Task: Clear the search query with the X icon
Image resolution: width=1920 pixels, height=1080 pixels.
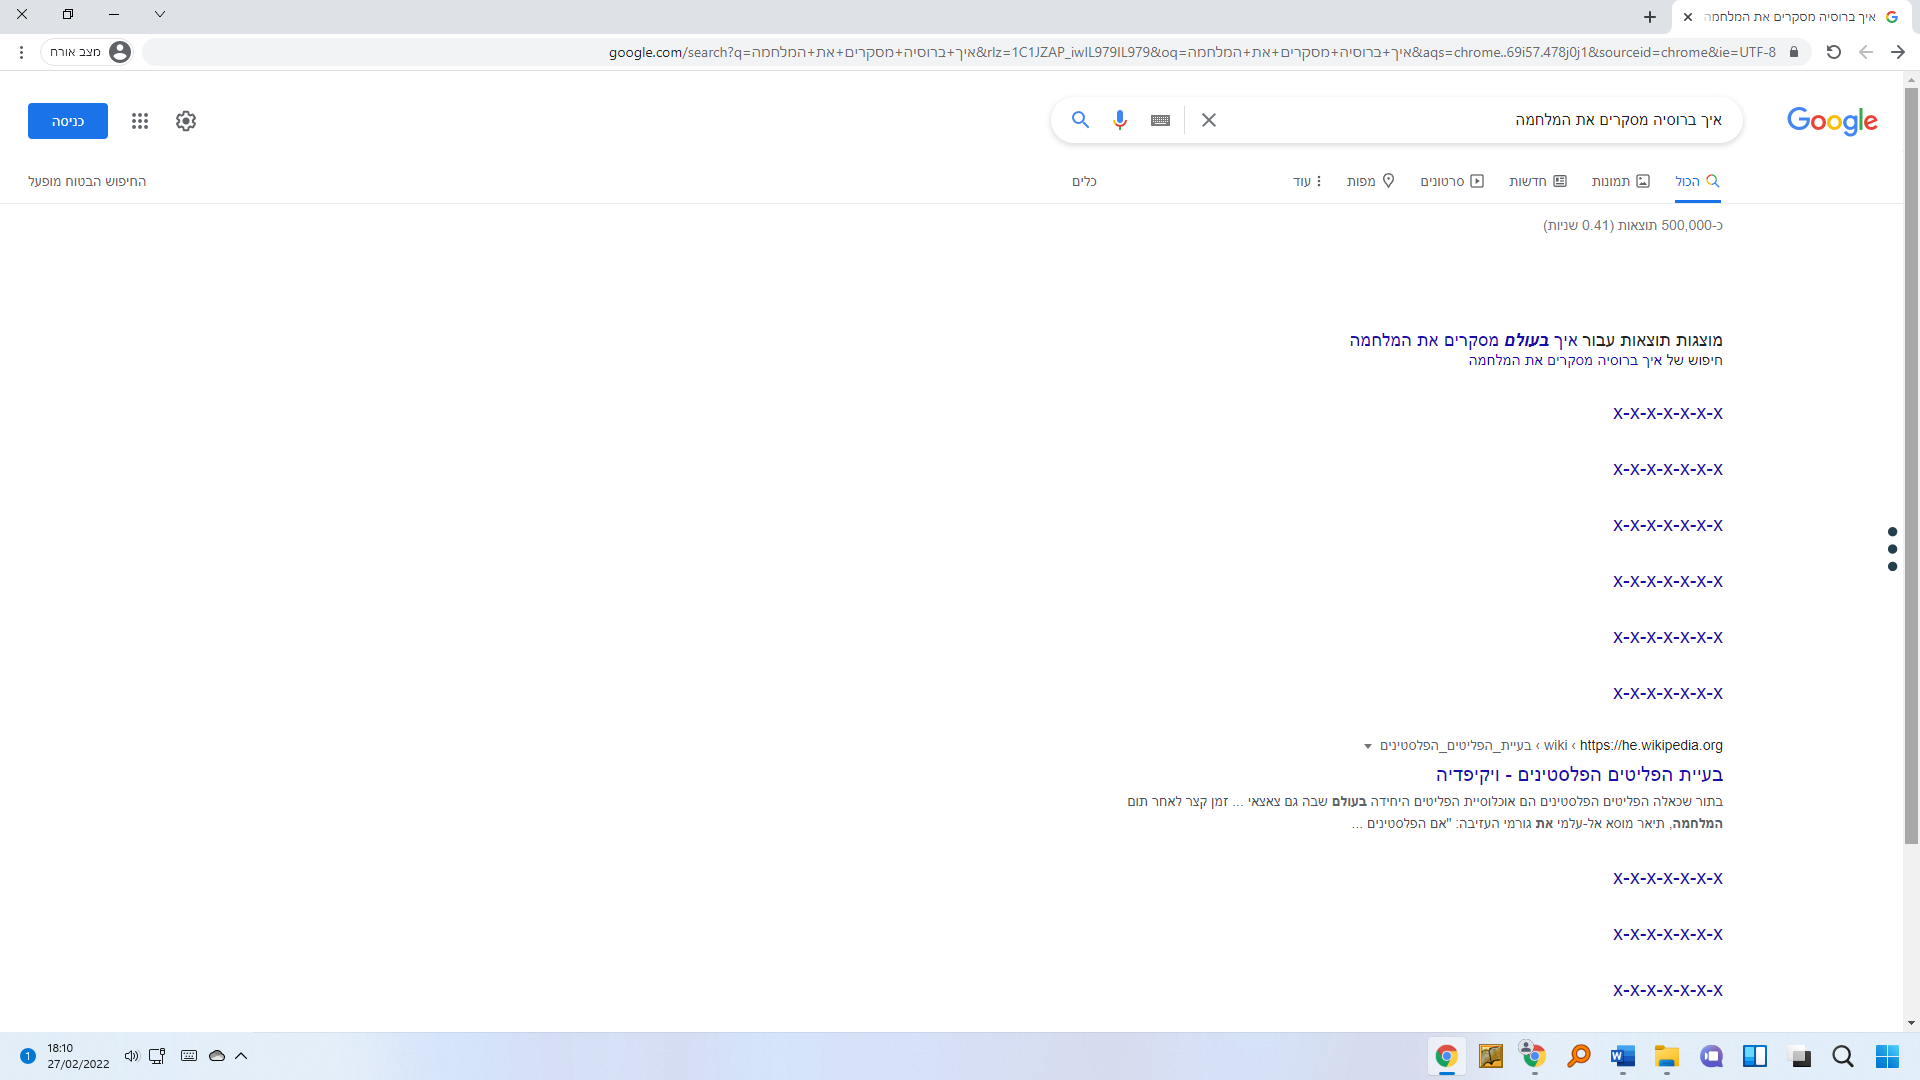Action: tap(1208, 120)
